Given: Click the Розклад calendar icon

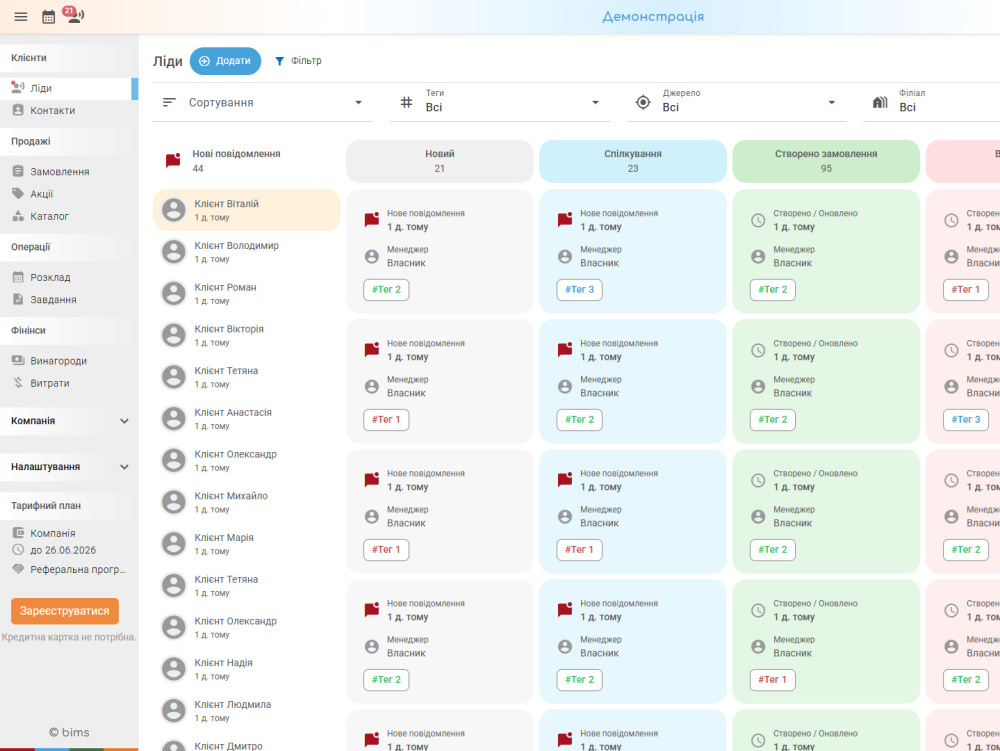Looking at the screenshot, I should (x=18, y=277).
